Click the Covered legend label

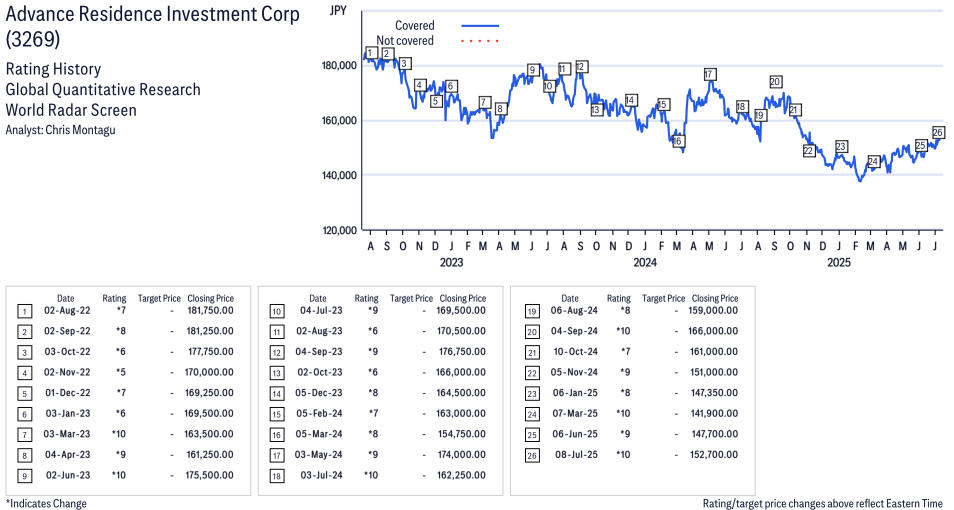pos(414,26)
